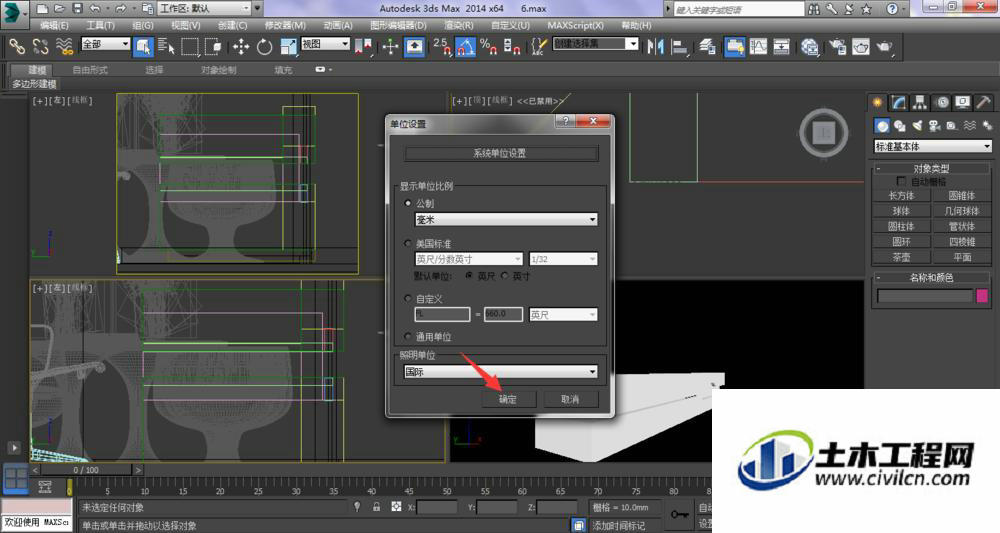Click the Unlink Selection tool
This screenshot has height=533, width=1000.
pyautogui.click(x=41, y=47)
